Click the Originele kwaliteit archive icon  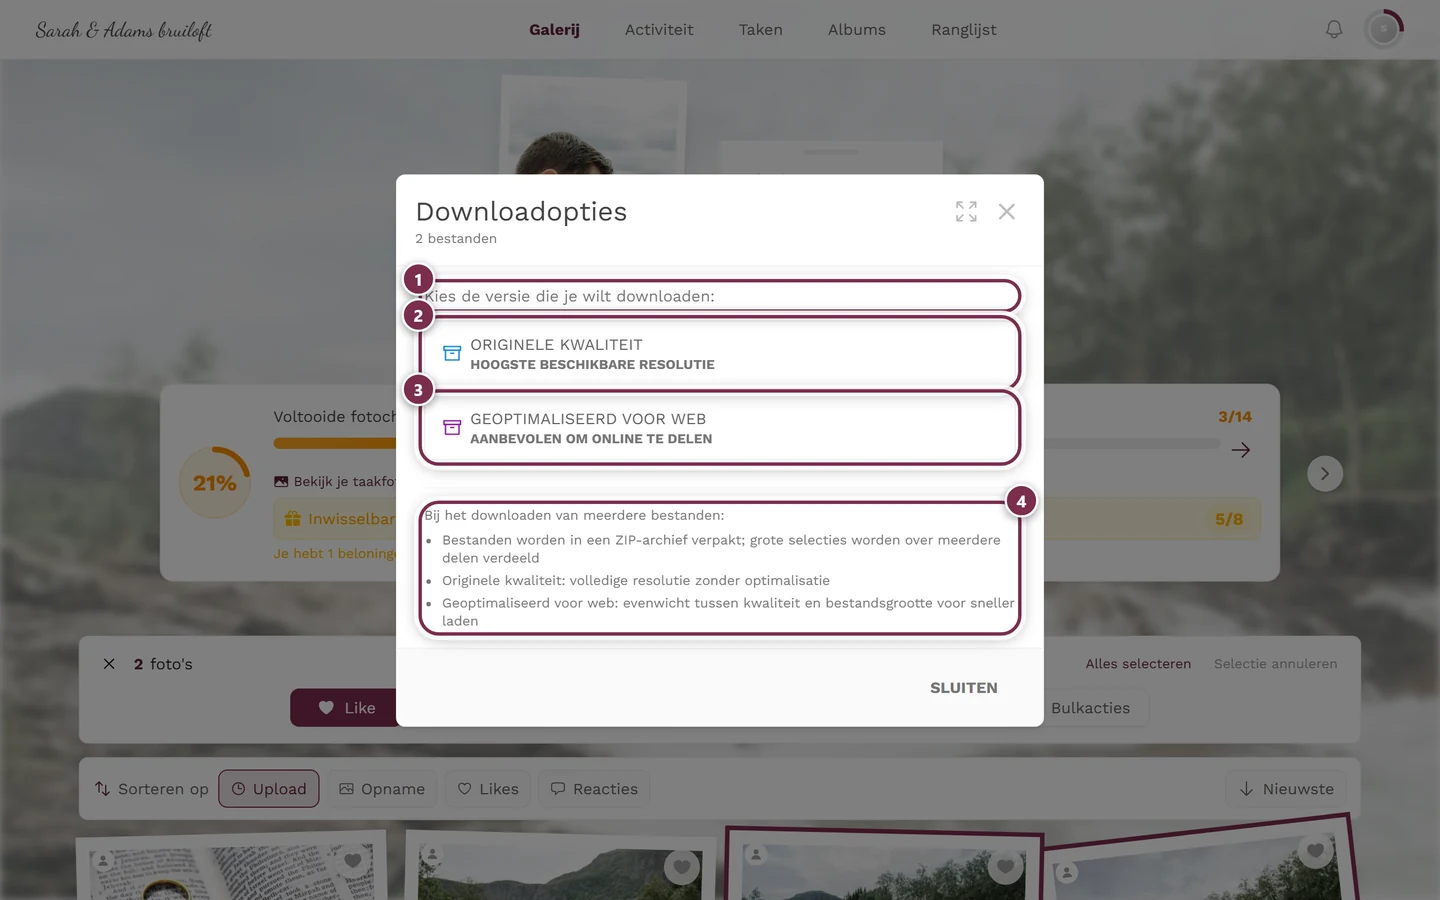pyautogui.click(x=452, y=354)
